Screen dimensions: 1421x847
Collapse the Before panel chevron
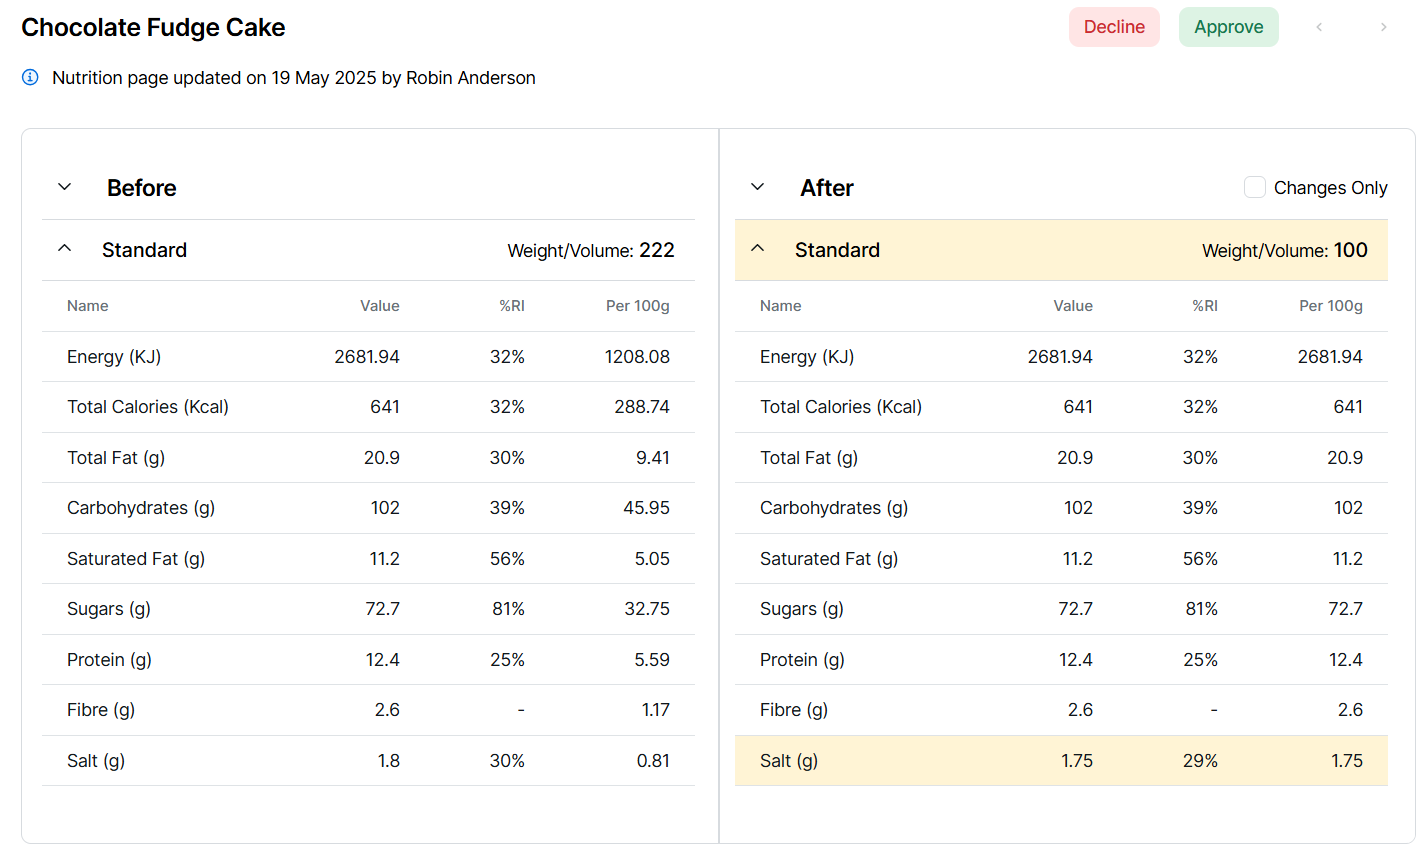(65, 187)
